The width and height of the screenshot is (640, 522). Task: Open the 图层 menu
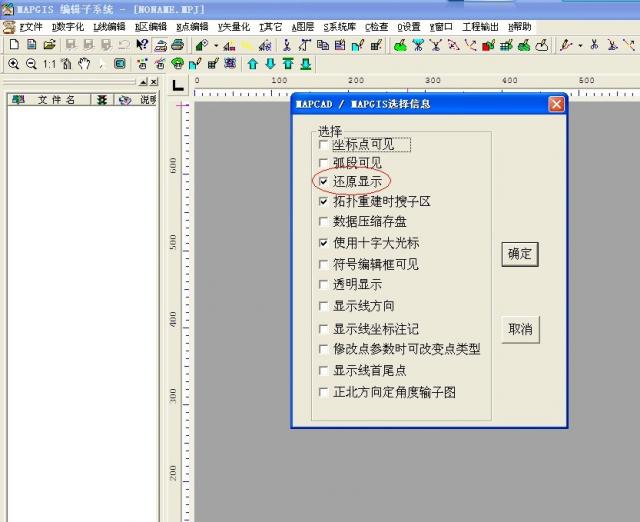pyautogui.click(x=302, y=27)
